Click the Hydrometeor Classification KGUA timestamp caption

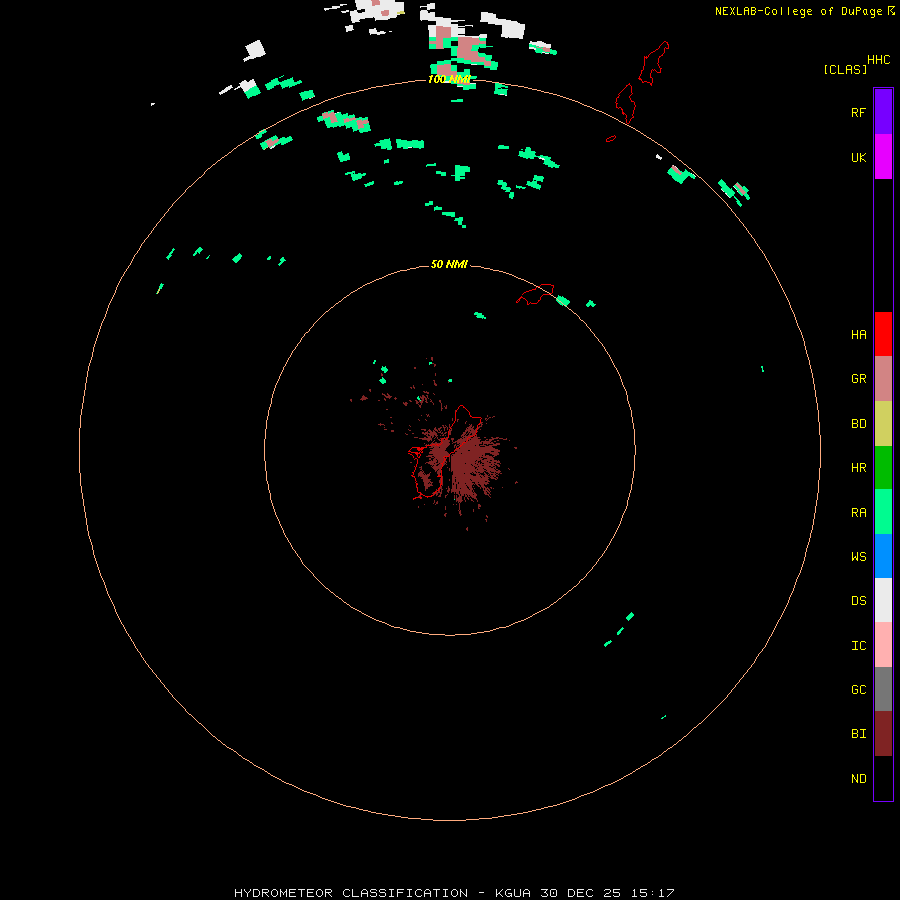(454, 893)
